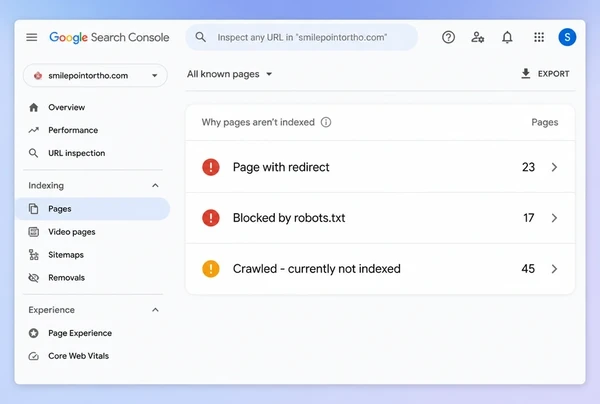The image size is (600, 404).
Task: Click the count 45 in crawled row
Action: point(528,269)
